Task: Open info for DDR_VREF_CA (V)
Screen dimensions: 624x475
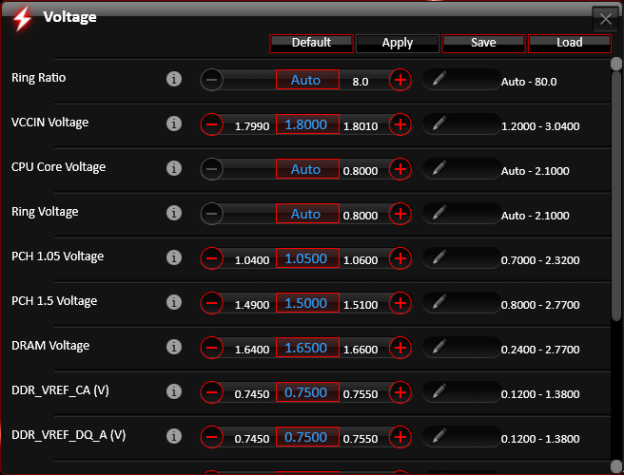Action: click(174, 392)
